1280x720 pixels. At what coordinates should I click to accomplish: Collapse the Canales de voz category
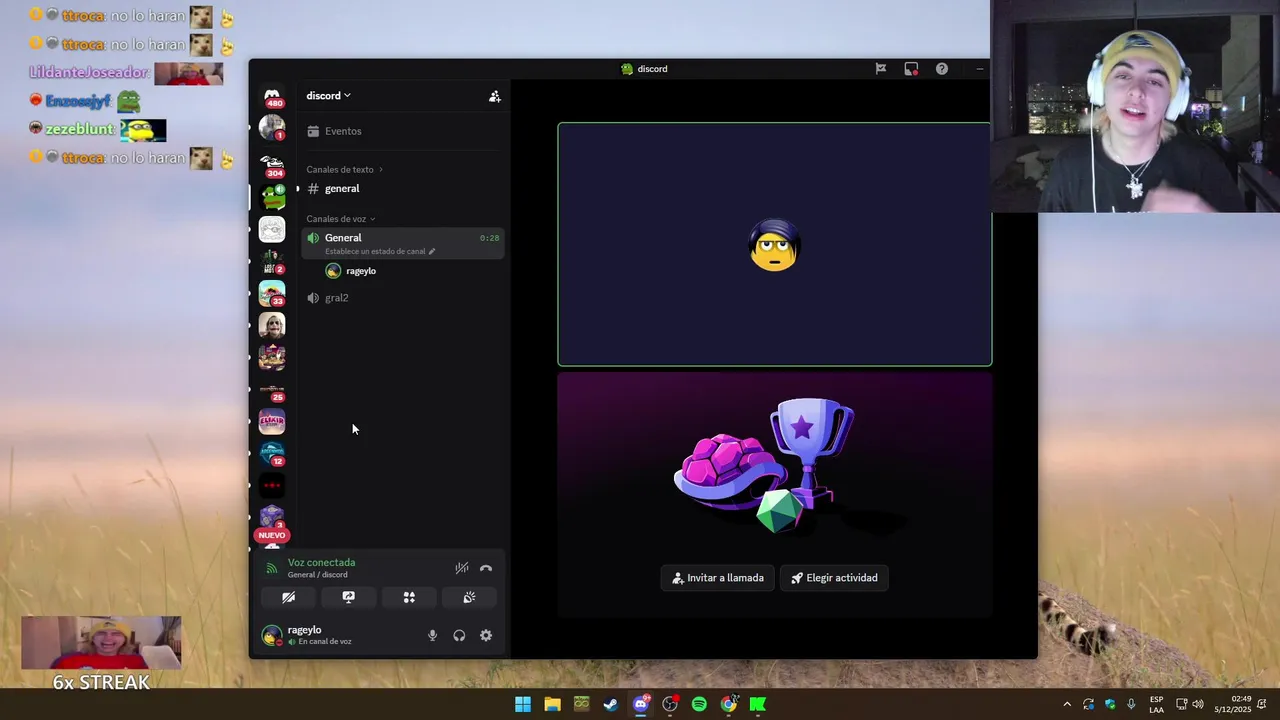pyautogui.click(x=341, y=219)
